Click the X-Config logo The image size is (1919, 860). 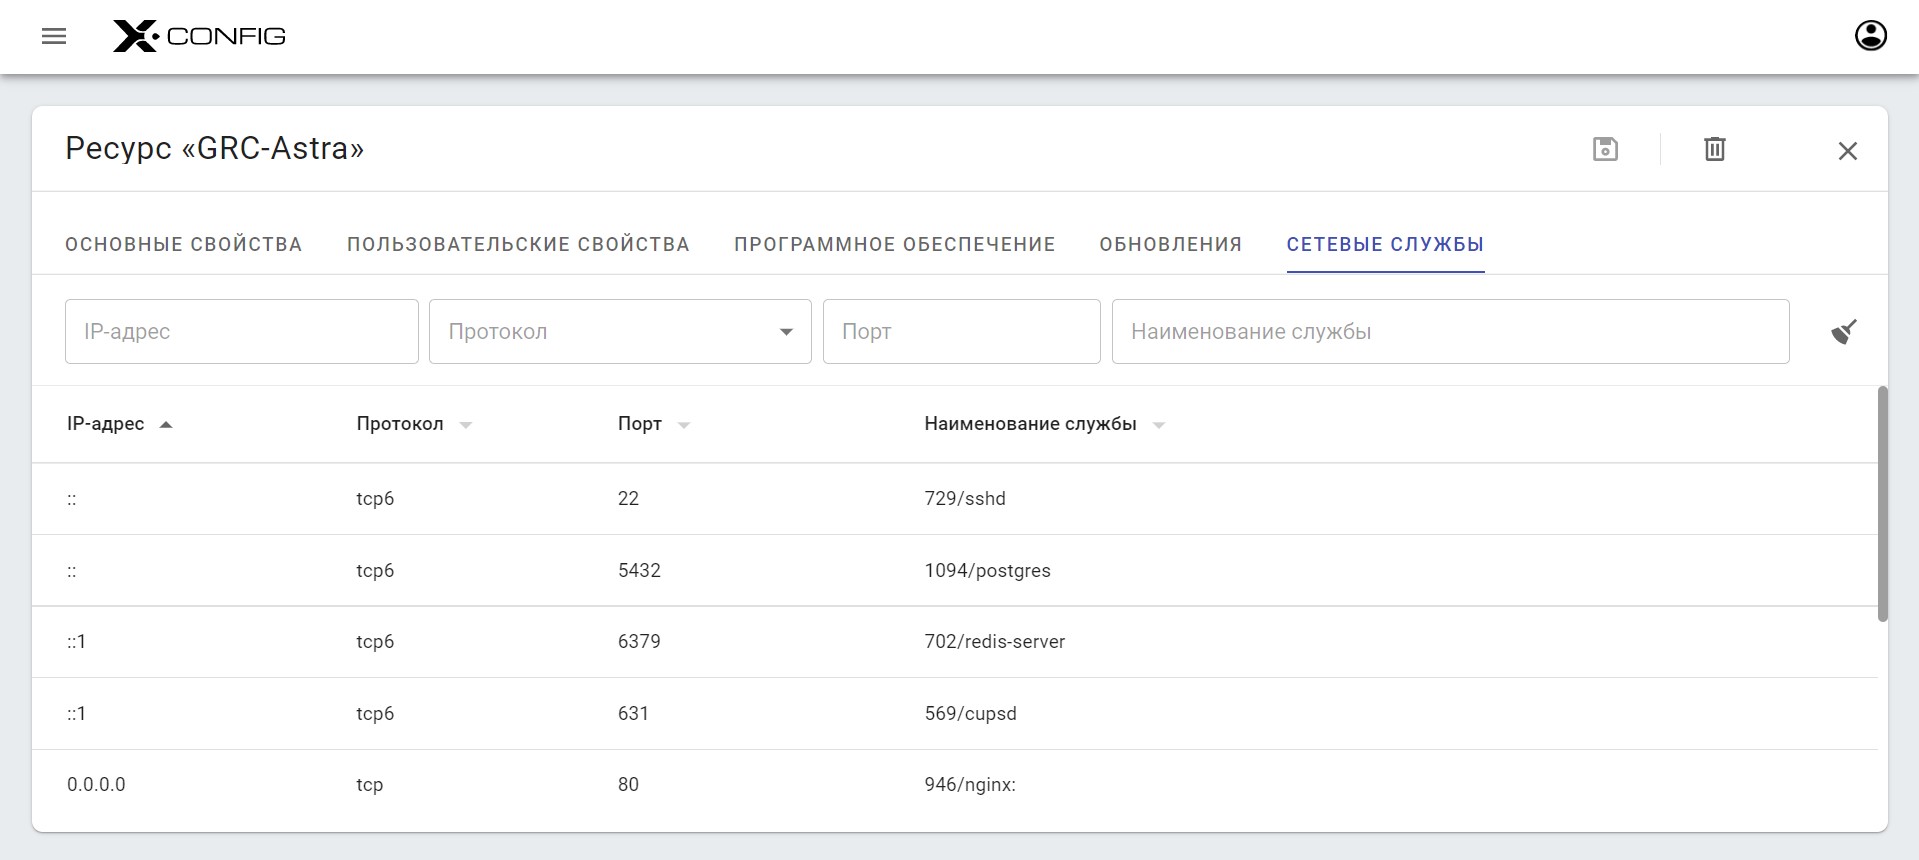(x=199, y=37)
